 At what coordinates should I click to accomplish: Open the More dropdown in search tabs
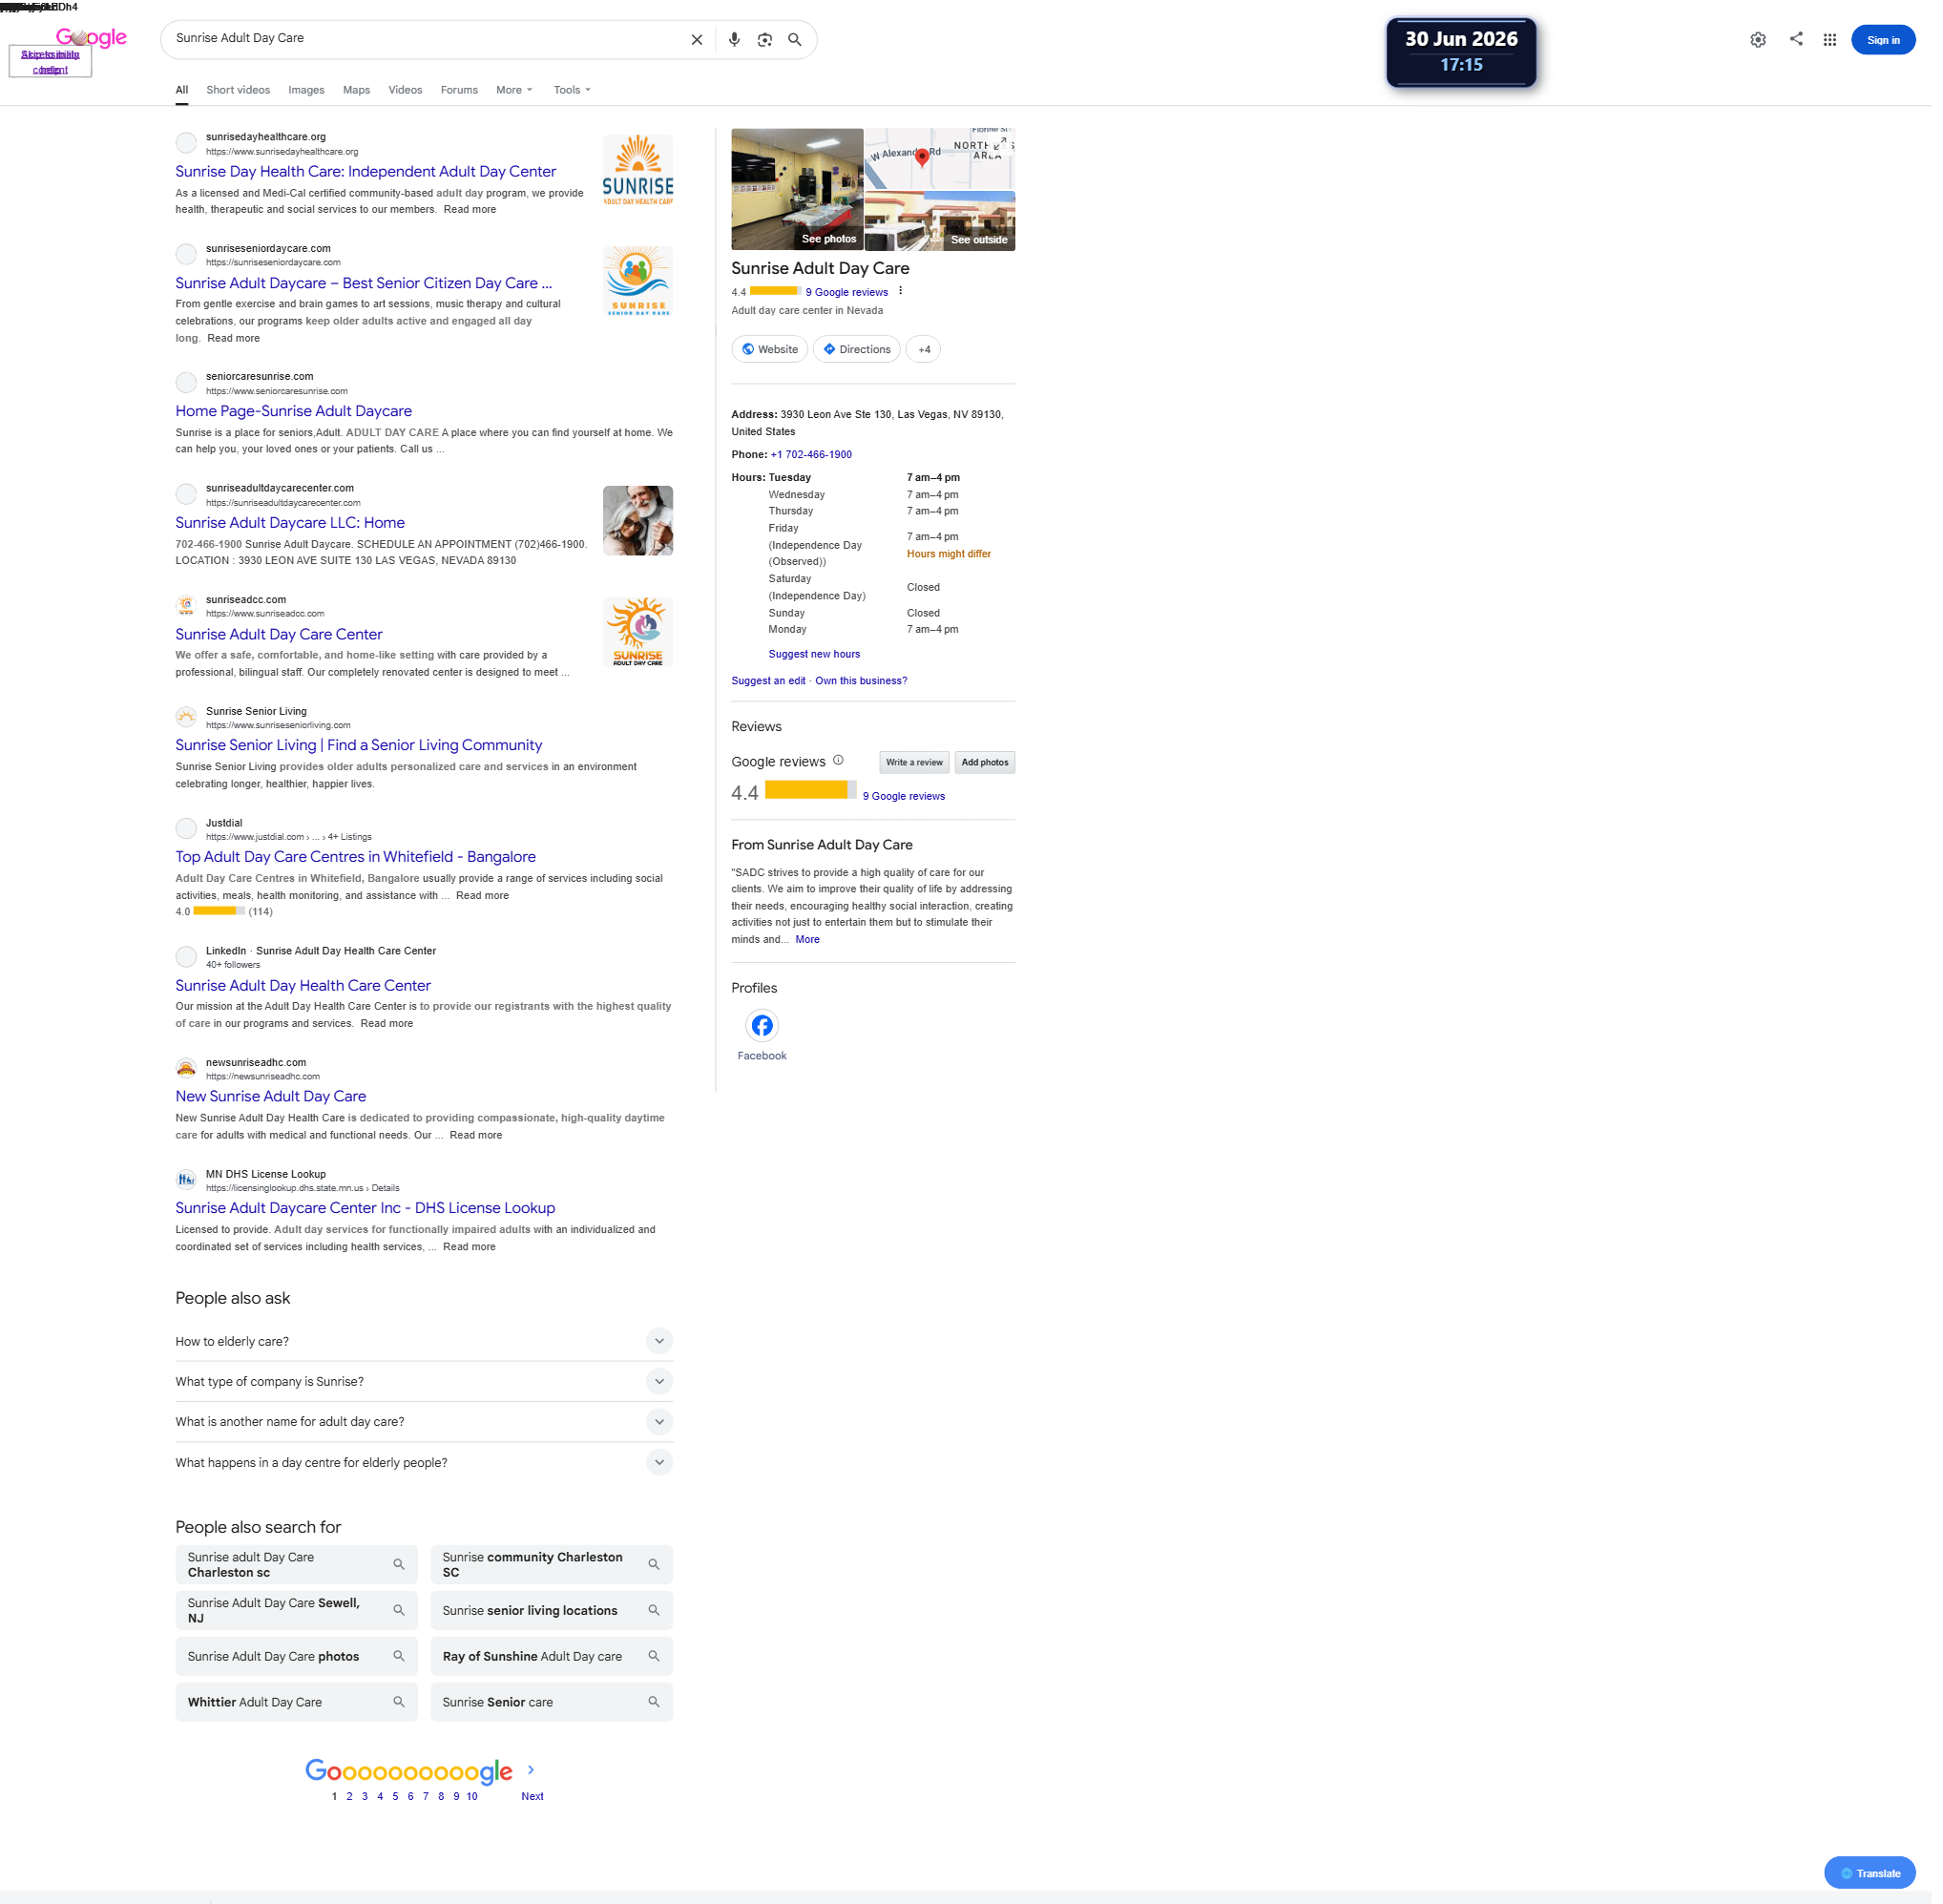[x=514, y=90]
